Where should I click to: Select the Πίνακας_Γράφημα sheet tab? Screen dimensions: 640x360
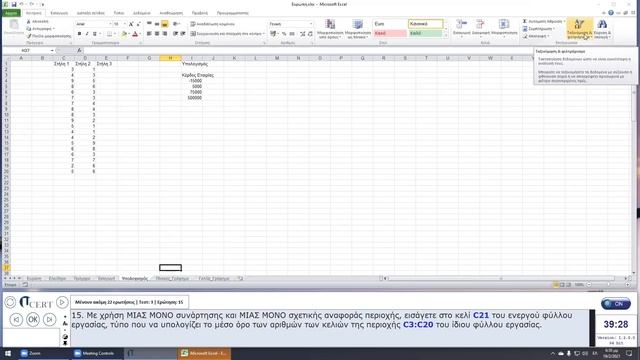(172, 278)
